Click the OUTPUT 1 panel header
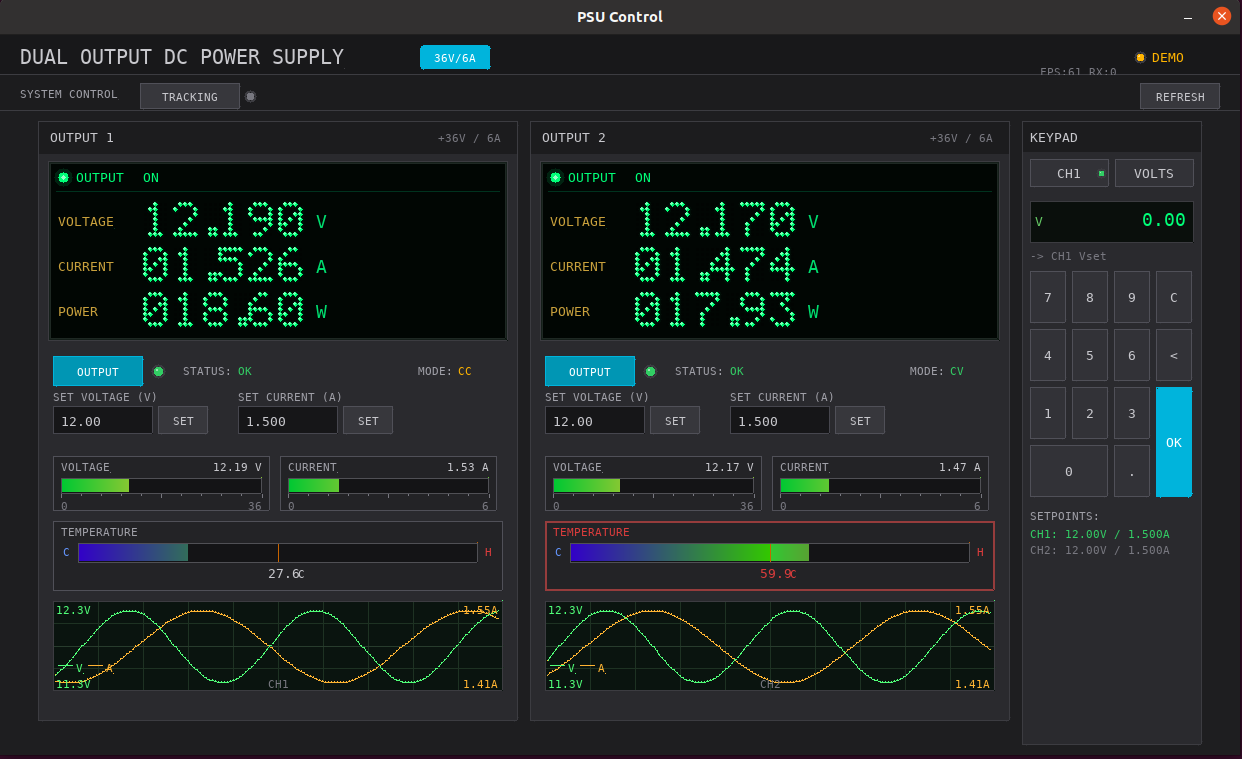The image size is (1242, 759). click(83, 138)
